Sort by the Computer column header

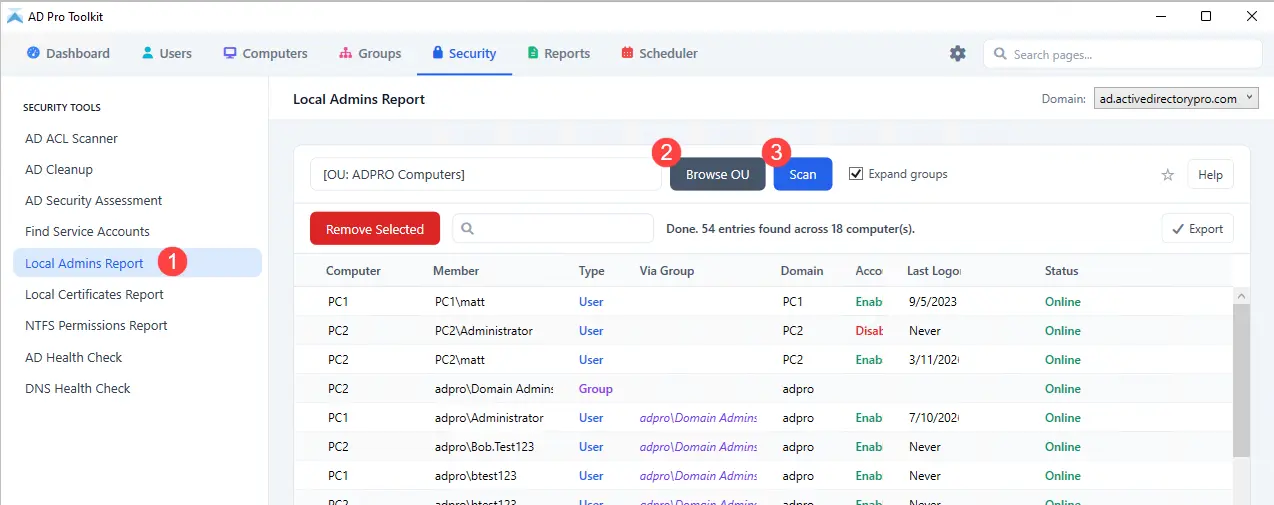(x=353, y=271)
